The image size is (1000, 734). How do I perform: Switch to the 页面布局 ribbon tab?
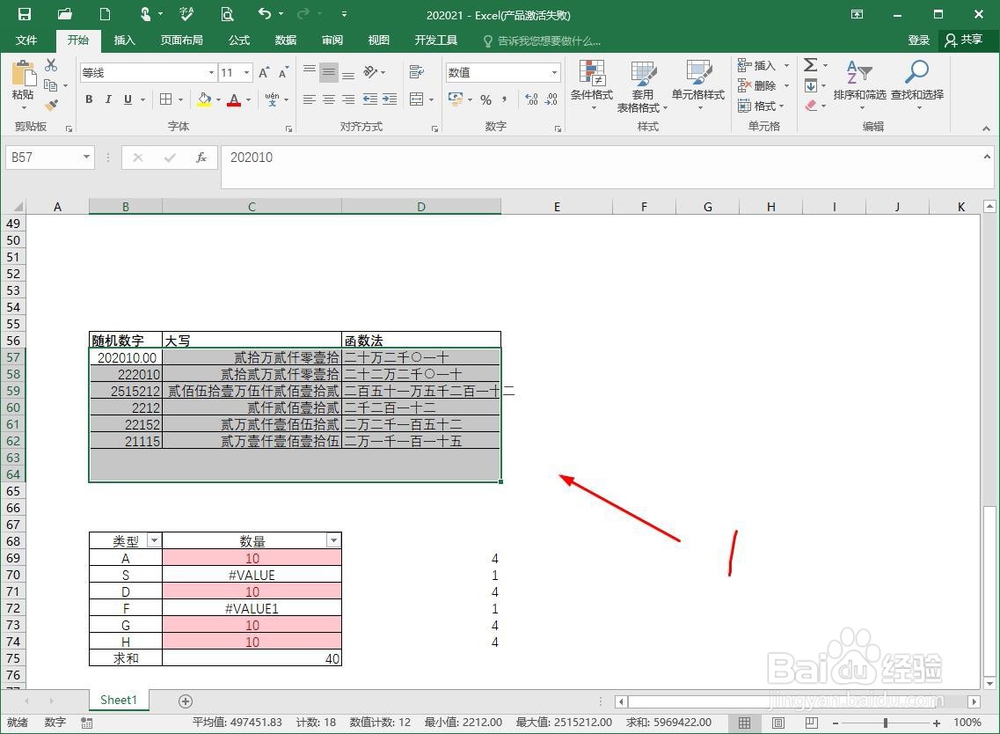tap(182, 40)
